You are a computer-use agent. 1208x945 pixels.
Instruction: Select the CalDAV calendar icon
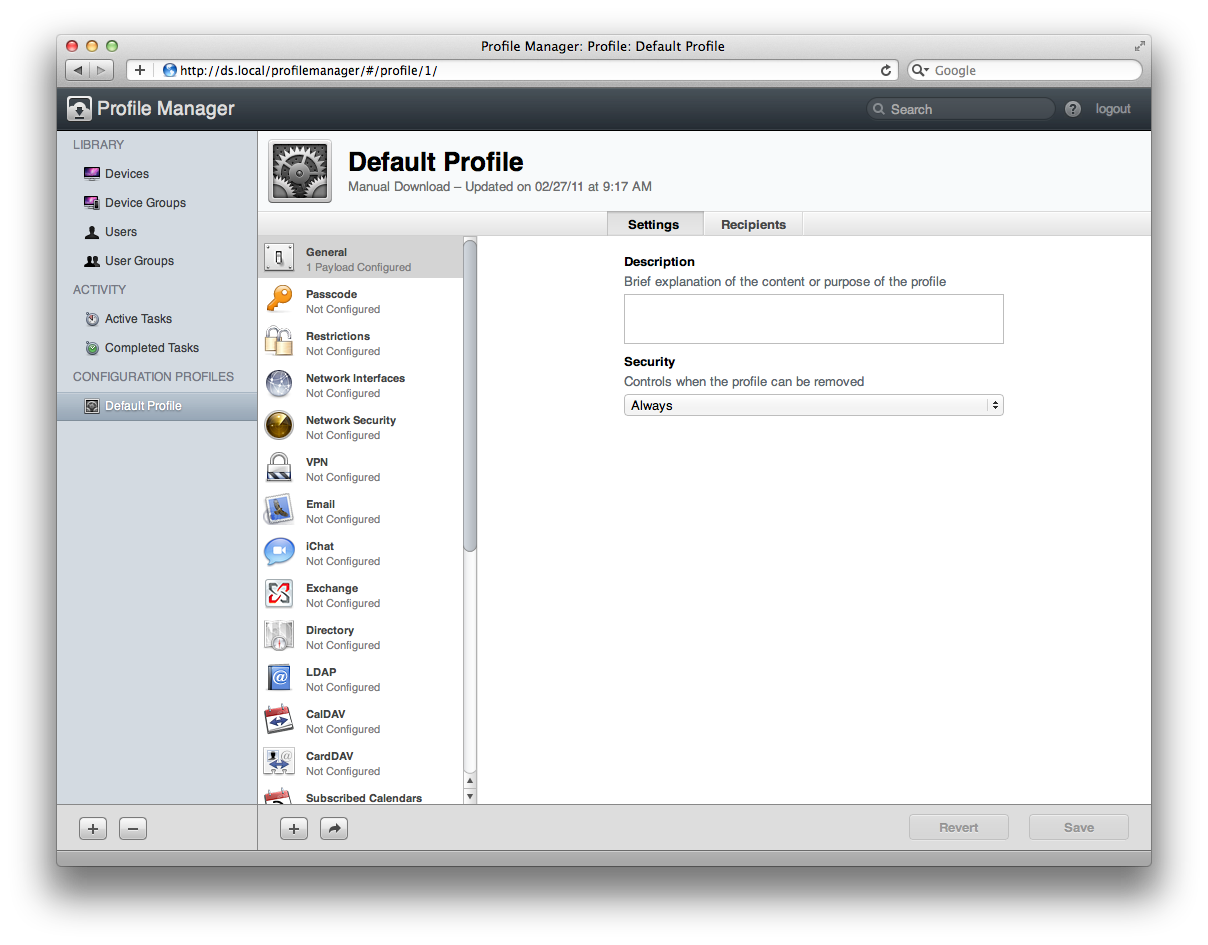click(x=279, y=719)
